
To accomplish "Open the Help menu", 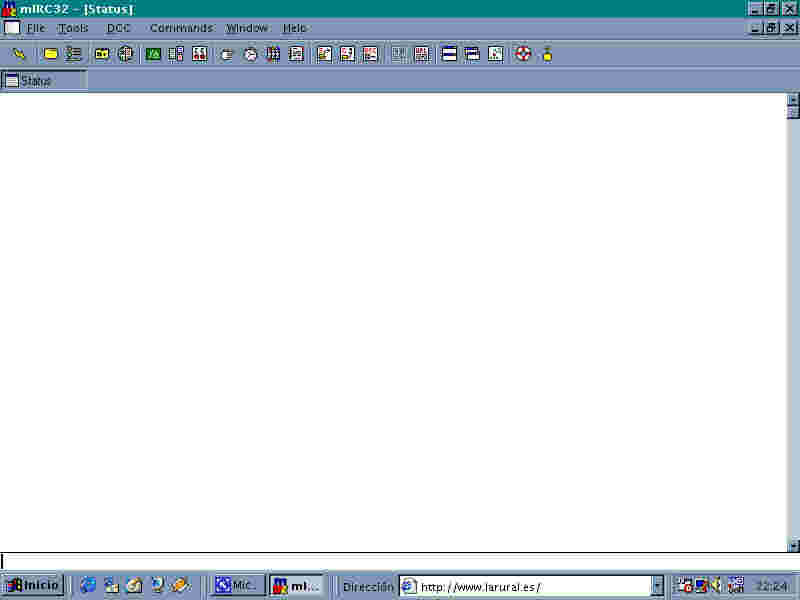I will tap(294, 28).
